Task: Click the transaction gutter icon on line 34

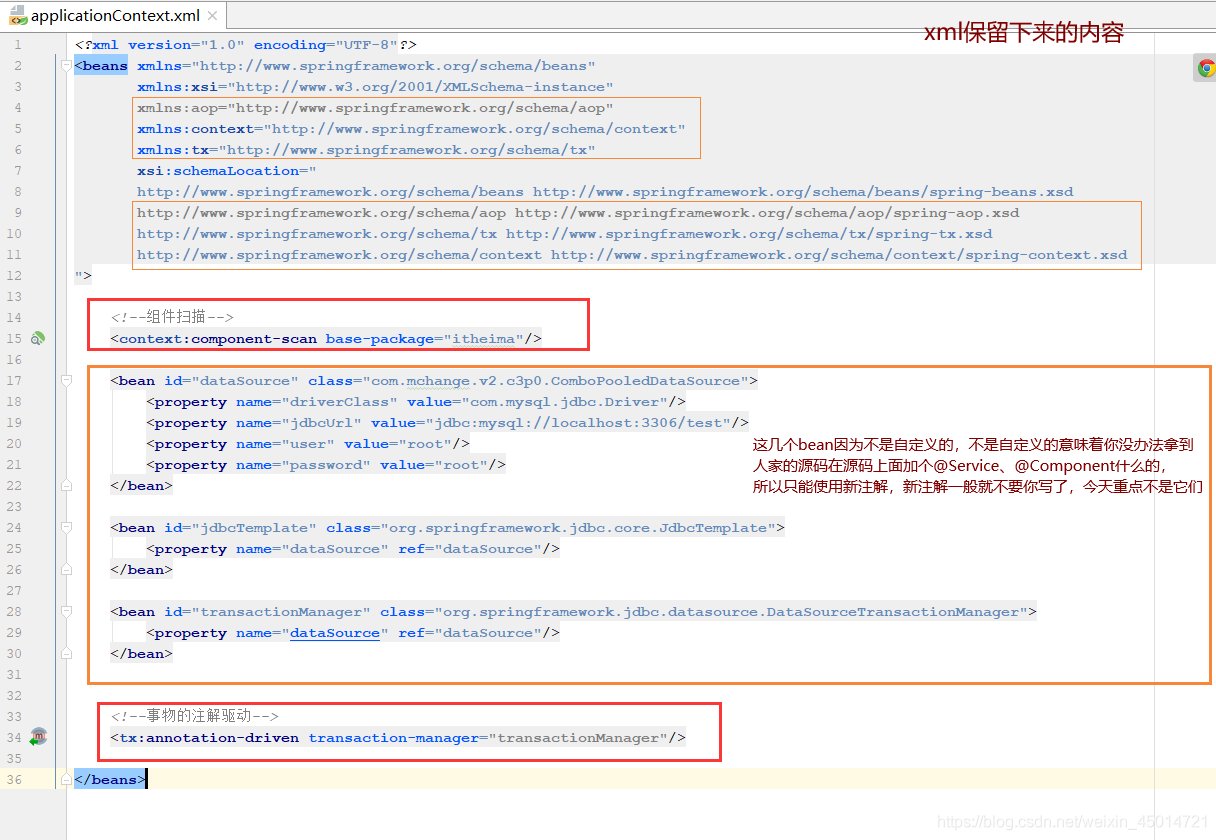Action: [x=37, y=737]
